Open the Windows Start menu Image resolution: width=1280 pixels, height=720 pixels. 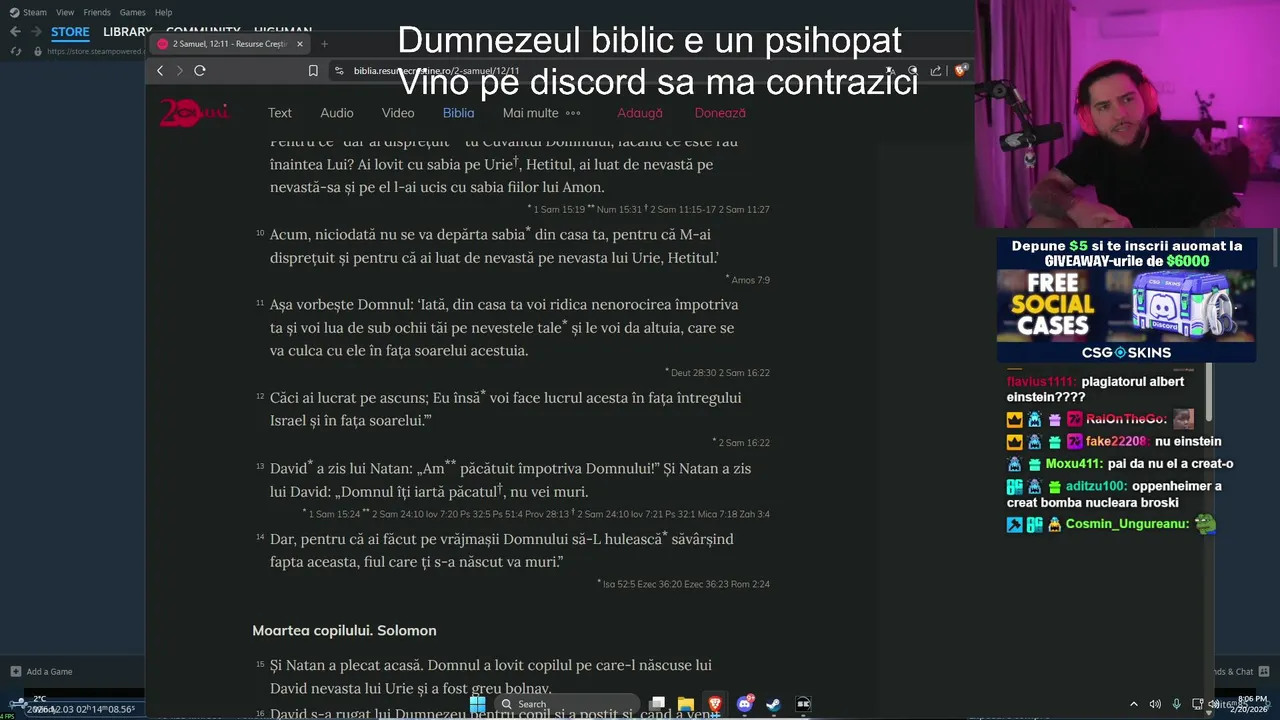(x=478, y=704)
